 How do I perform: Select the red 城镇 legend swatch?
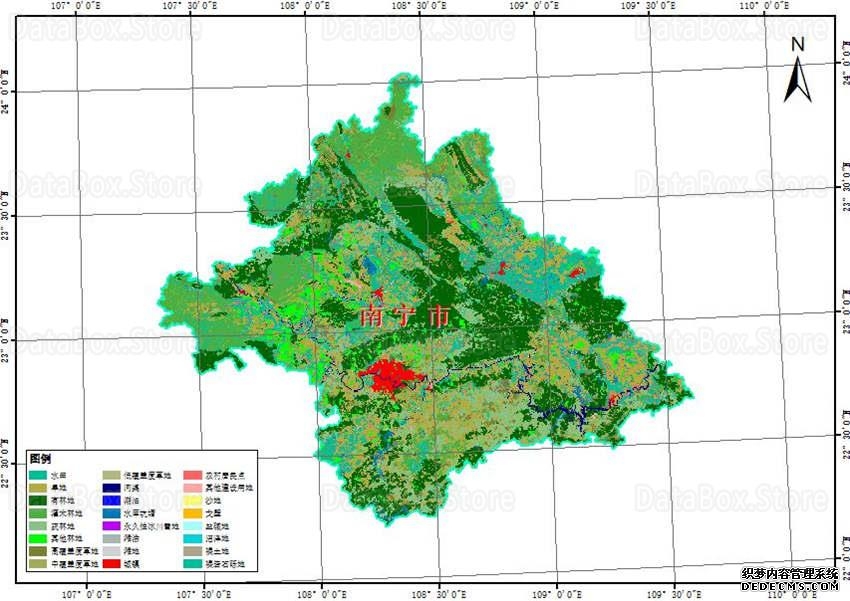(x=111, y=564)
